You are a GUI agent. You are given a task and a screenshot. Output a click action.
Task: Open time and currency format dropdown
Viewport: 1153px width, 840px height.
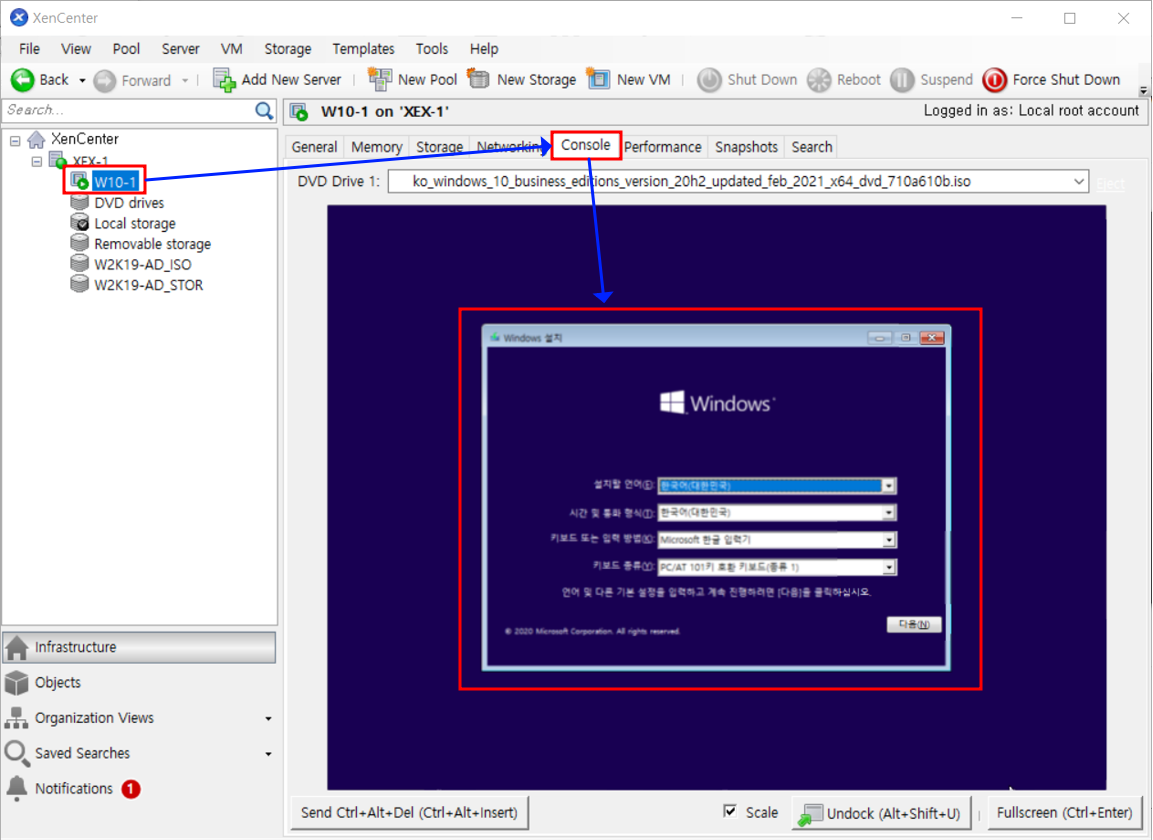[888, 513]
